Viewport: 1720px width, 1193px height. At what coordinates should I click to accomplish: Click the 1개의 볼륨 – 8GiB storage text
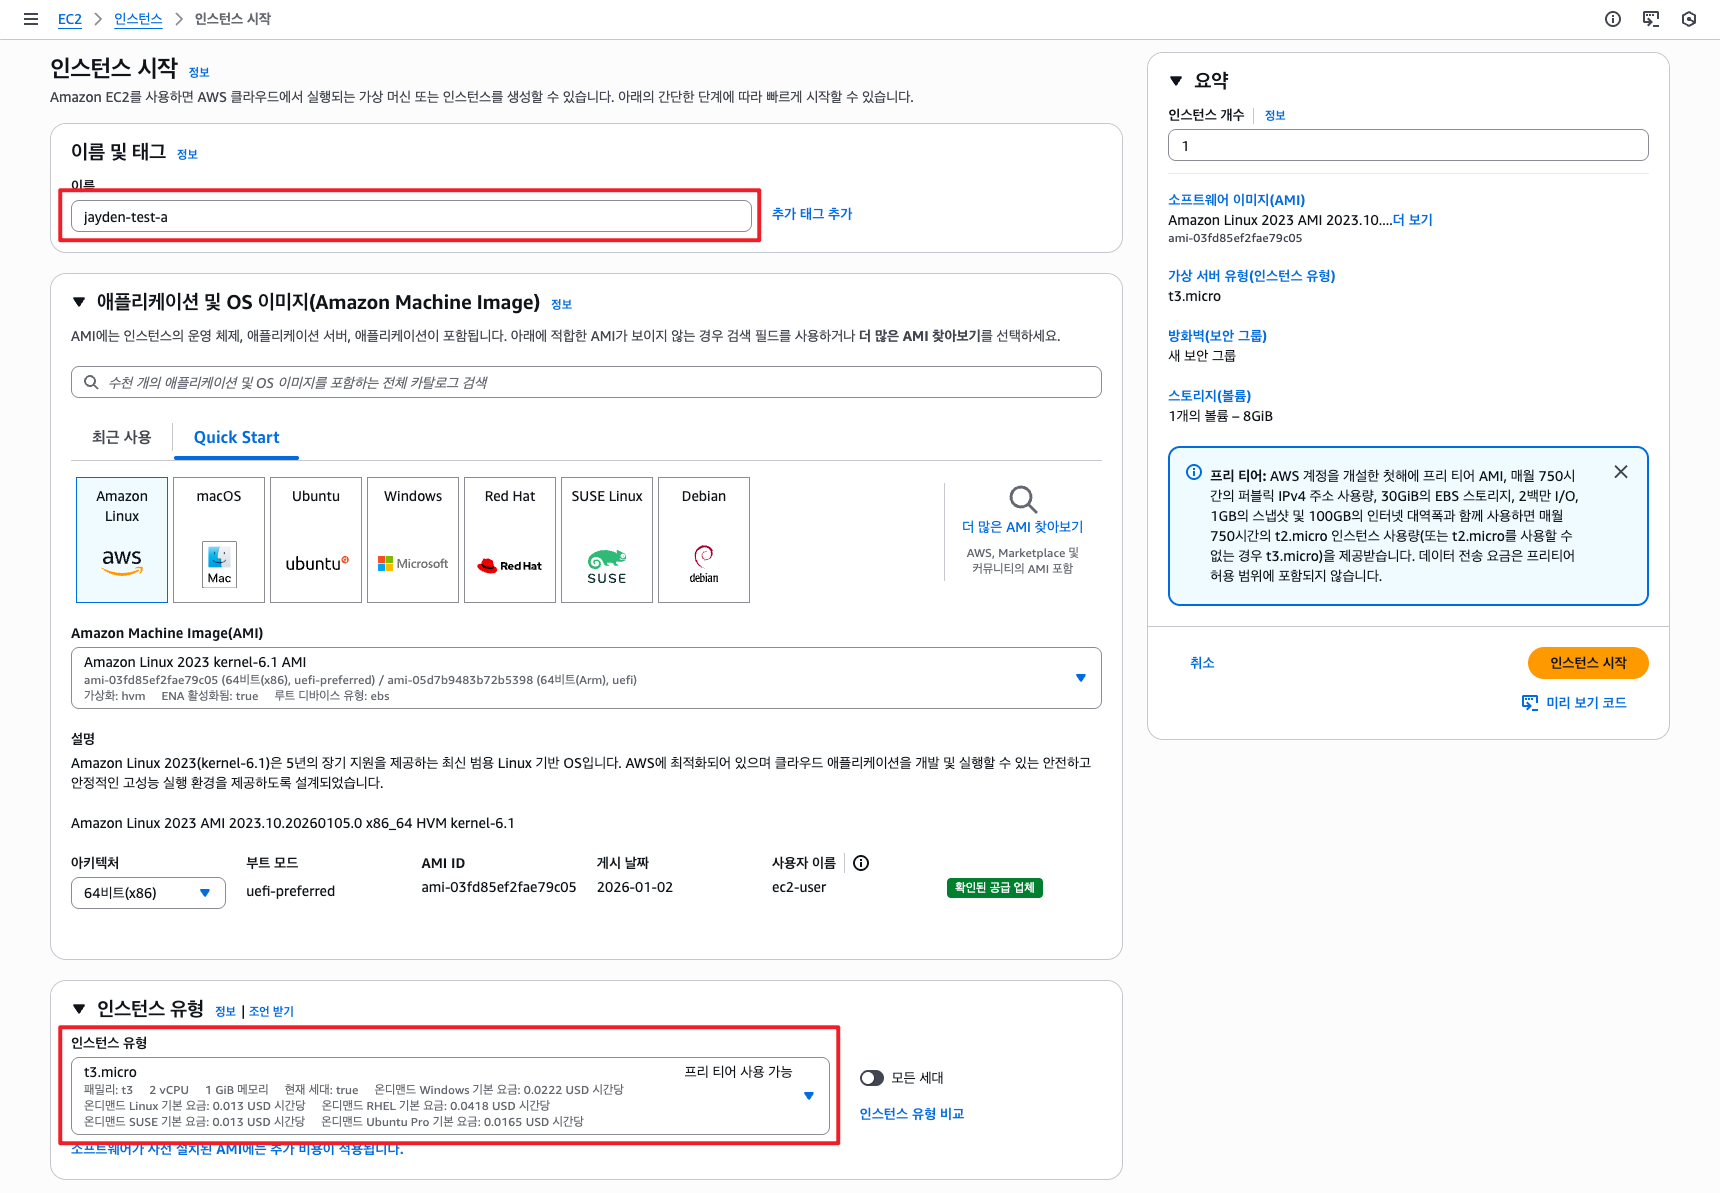[x=1221, y=416]
